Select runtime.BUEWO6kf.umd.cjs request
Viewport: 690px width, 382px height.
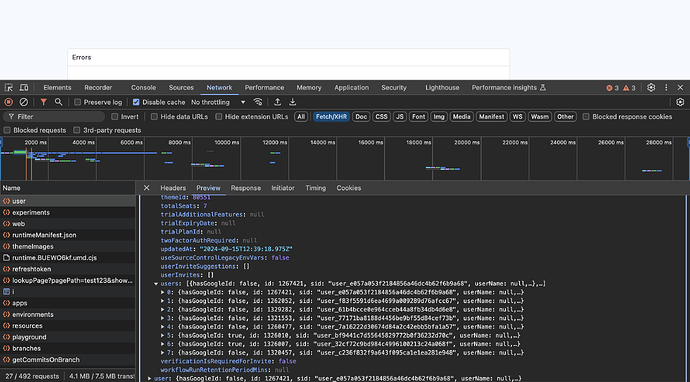tap(68, 258)
